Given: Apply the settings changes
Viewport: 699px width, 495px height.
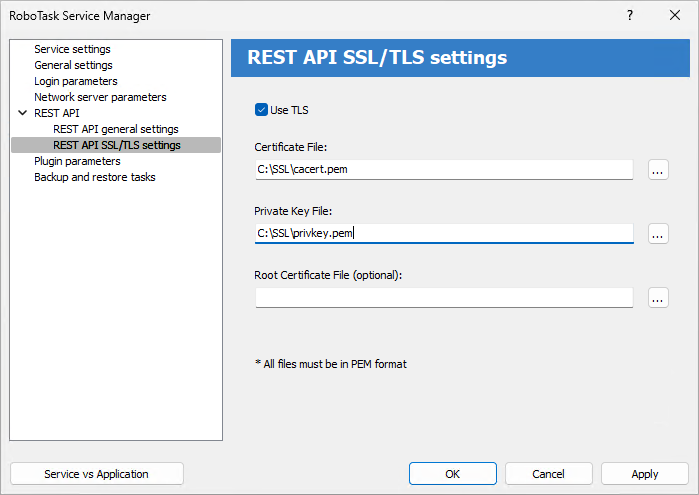Looking at the screenshot, I should tap(645, 474).
